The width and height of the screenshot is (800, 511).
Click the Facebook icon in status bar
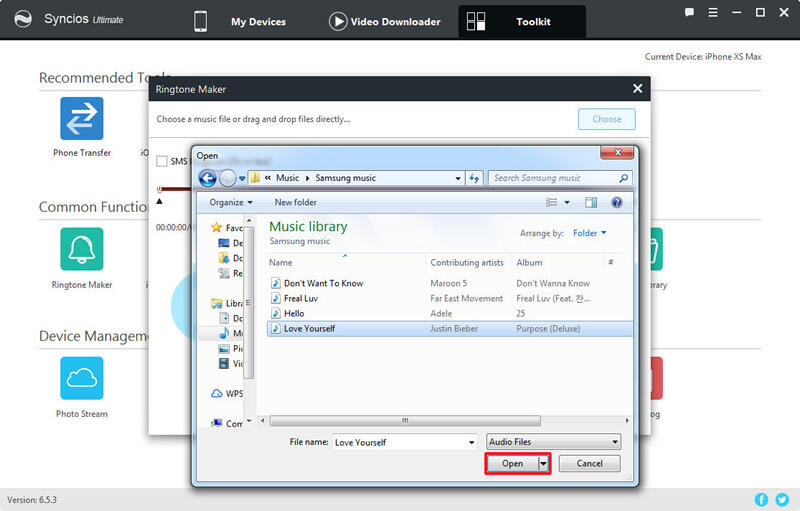pyautogui.click(x=762, y=499)
